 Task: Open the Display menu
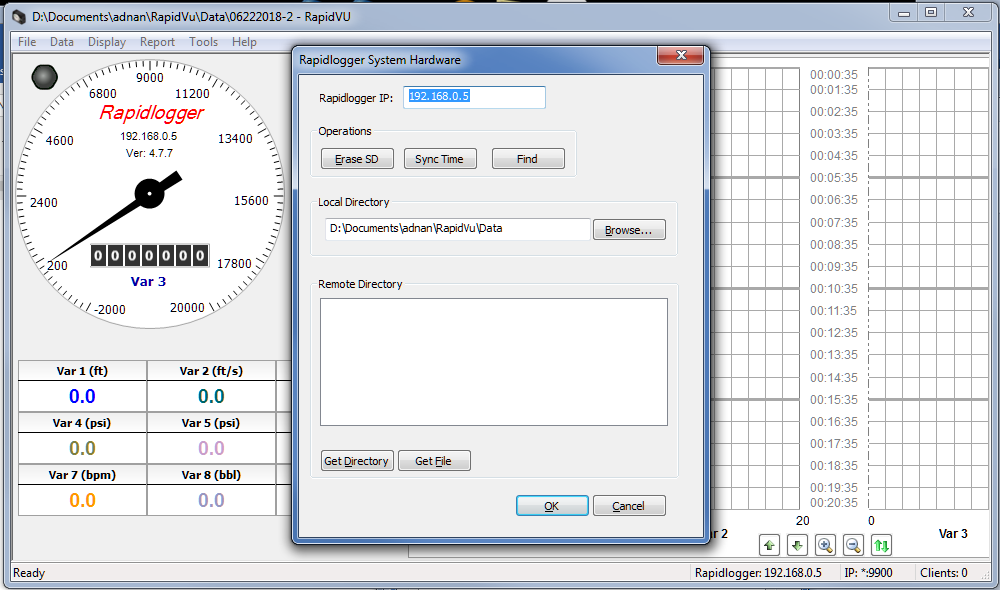pyautogui.click(x=107, y=42)
